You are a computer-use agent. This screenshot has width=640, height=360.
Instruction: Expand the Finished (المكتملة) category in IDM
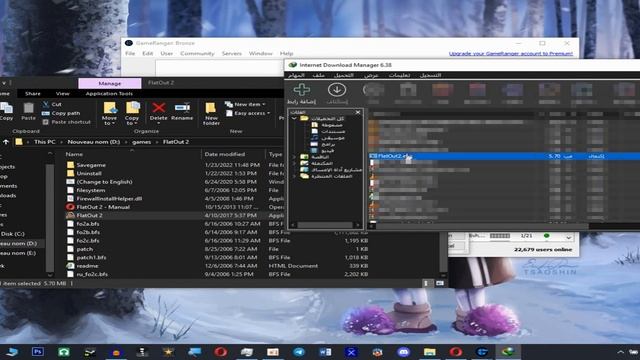(294, 163)
